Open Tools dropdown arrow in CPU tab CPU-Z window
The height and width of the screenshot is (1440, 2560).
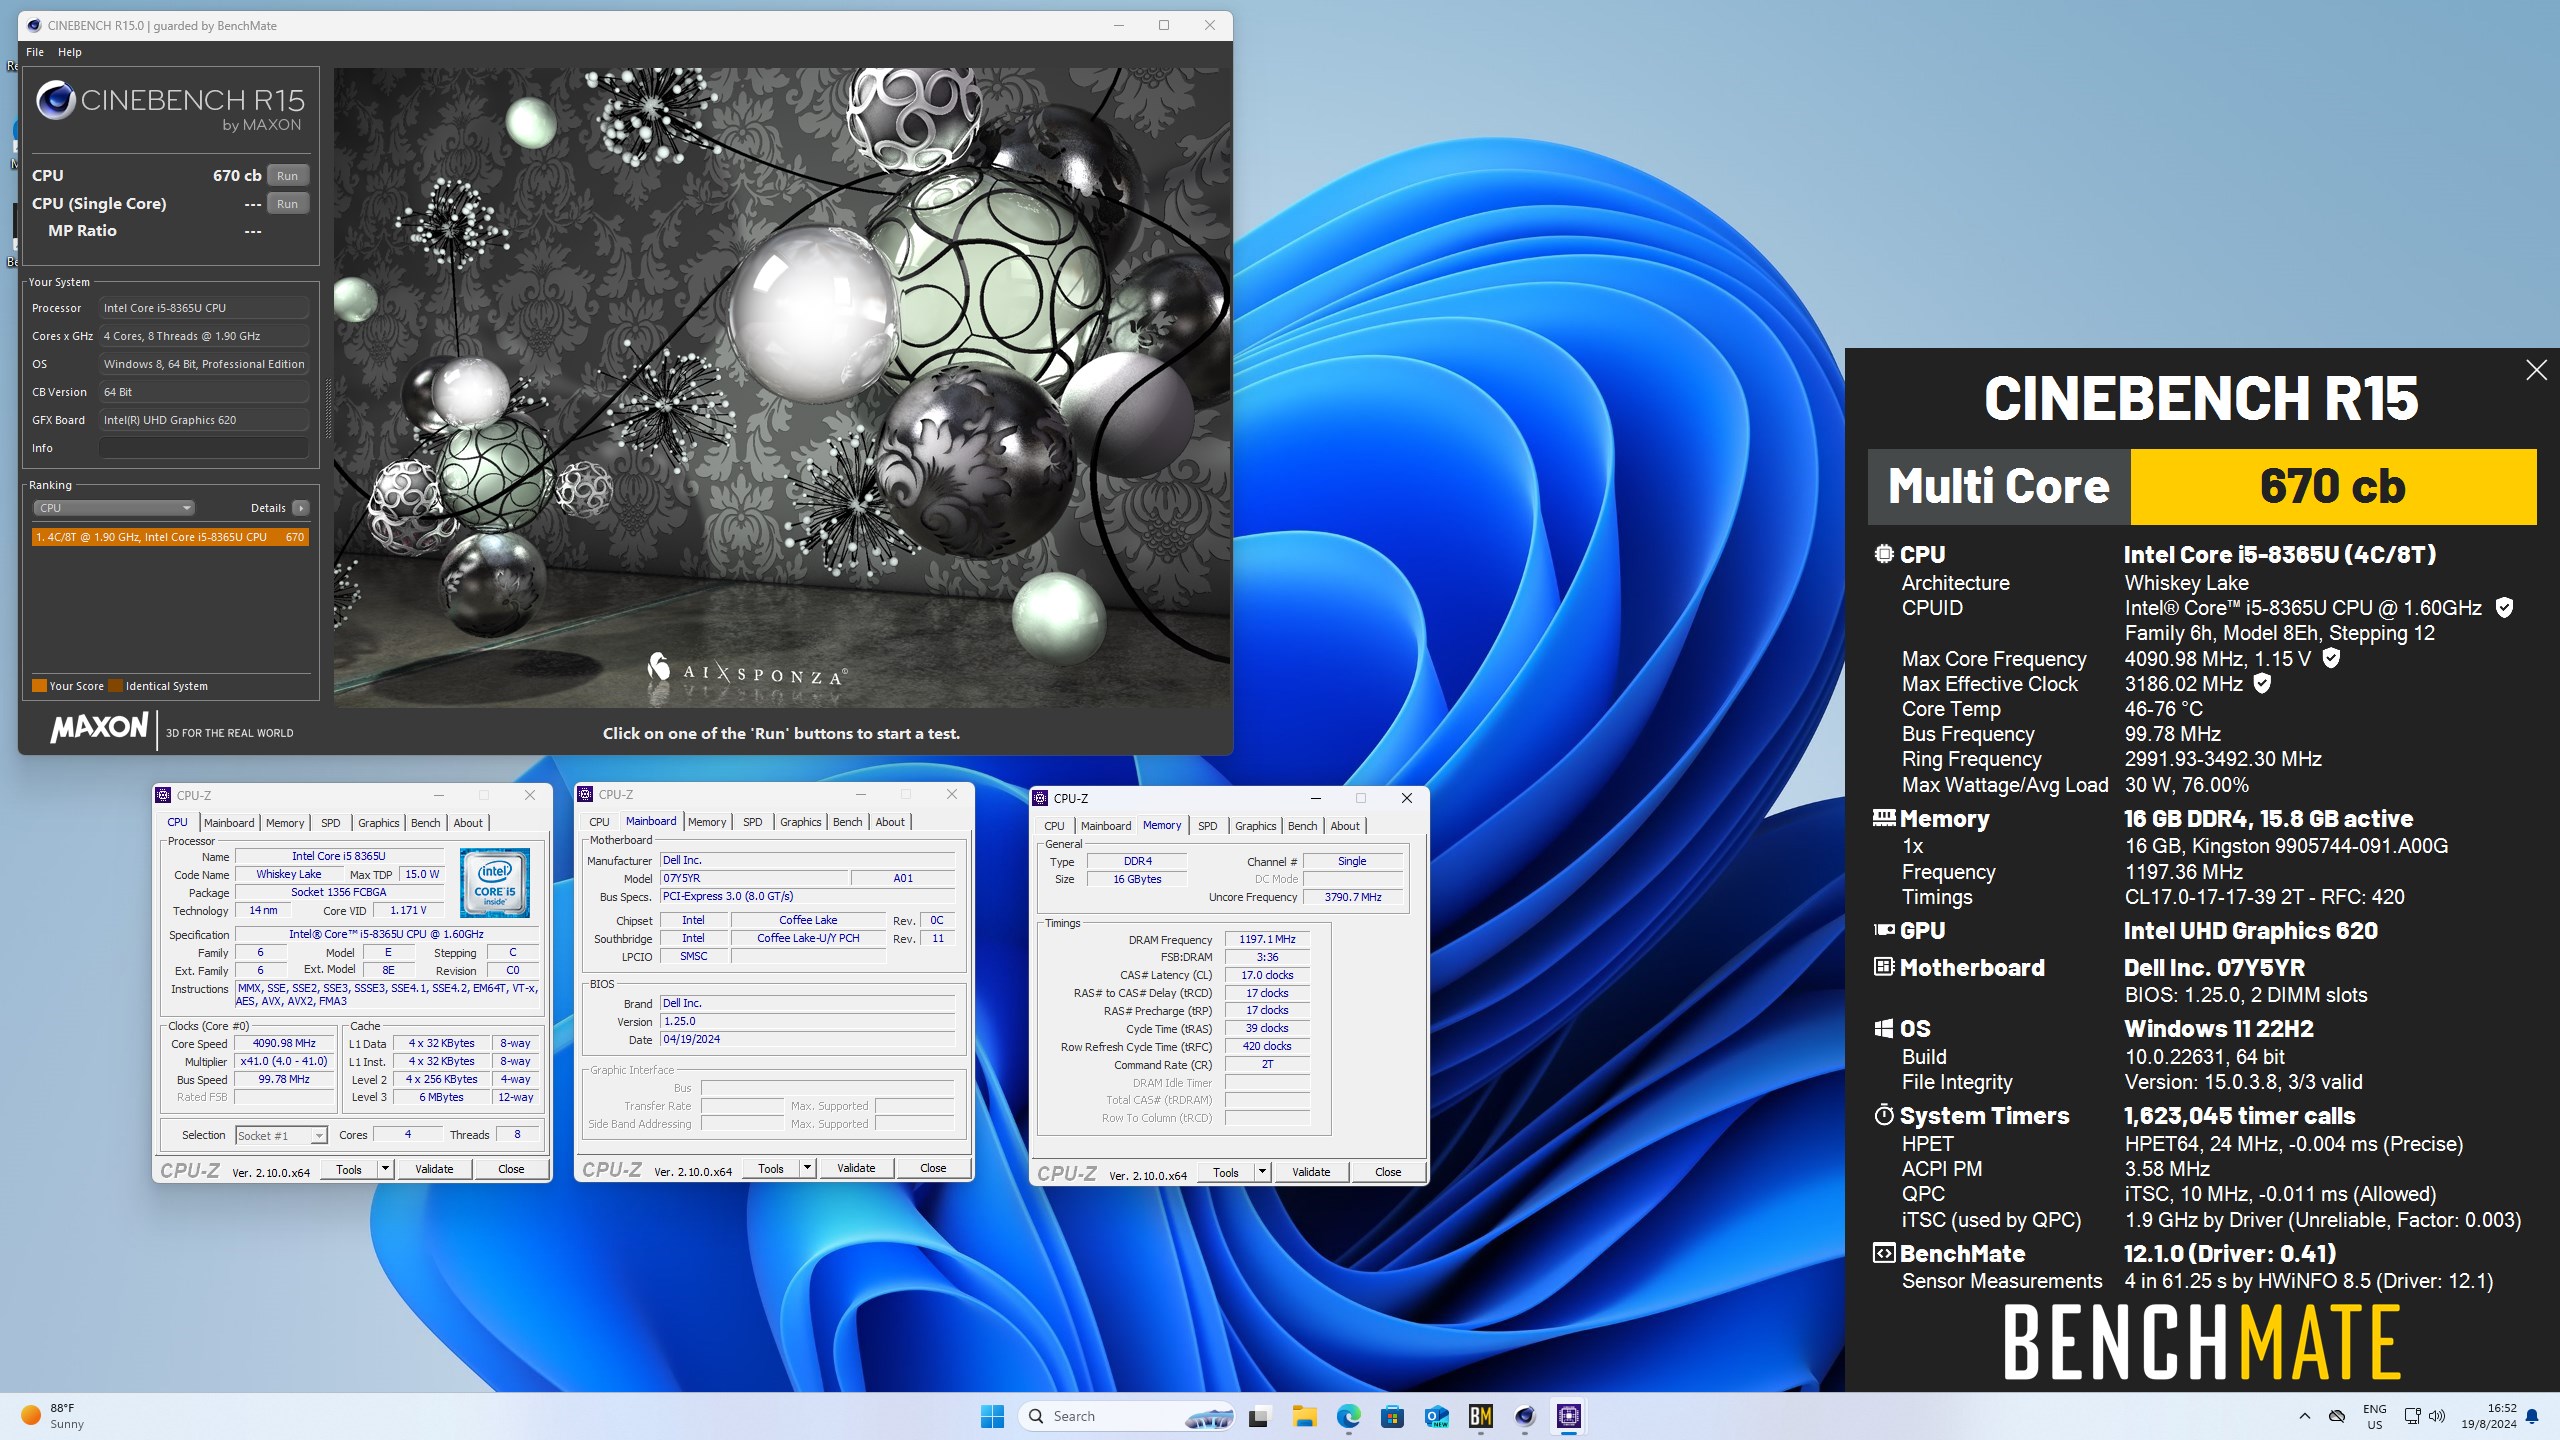pyautogui.click(x=385, y=1169)
